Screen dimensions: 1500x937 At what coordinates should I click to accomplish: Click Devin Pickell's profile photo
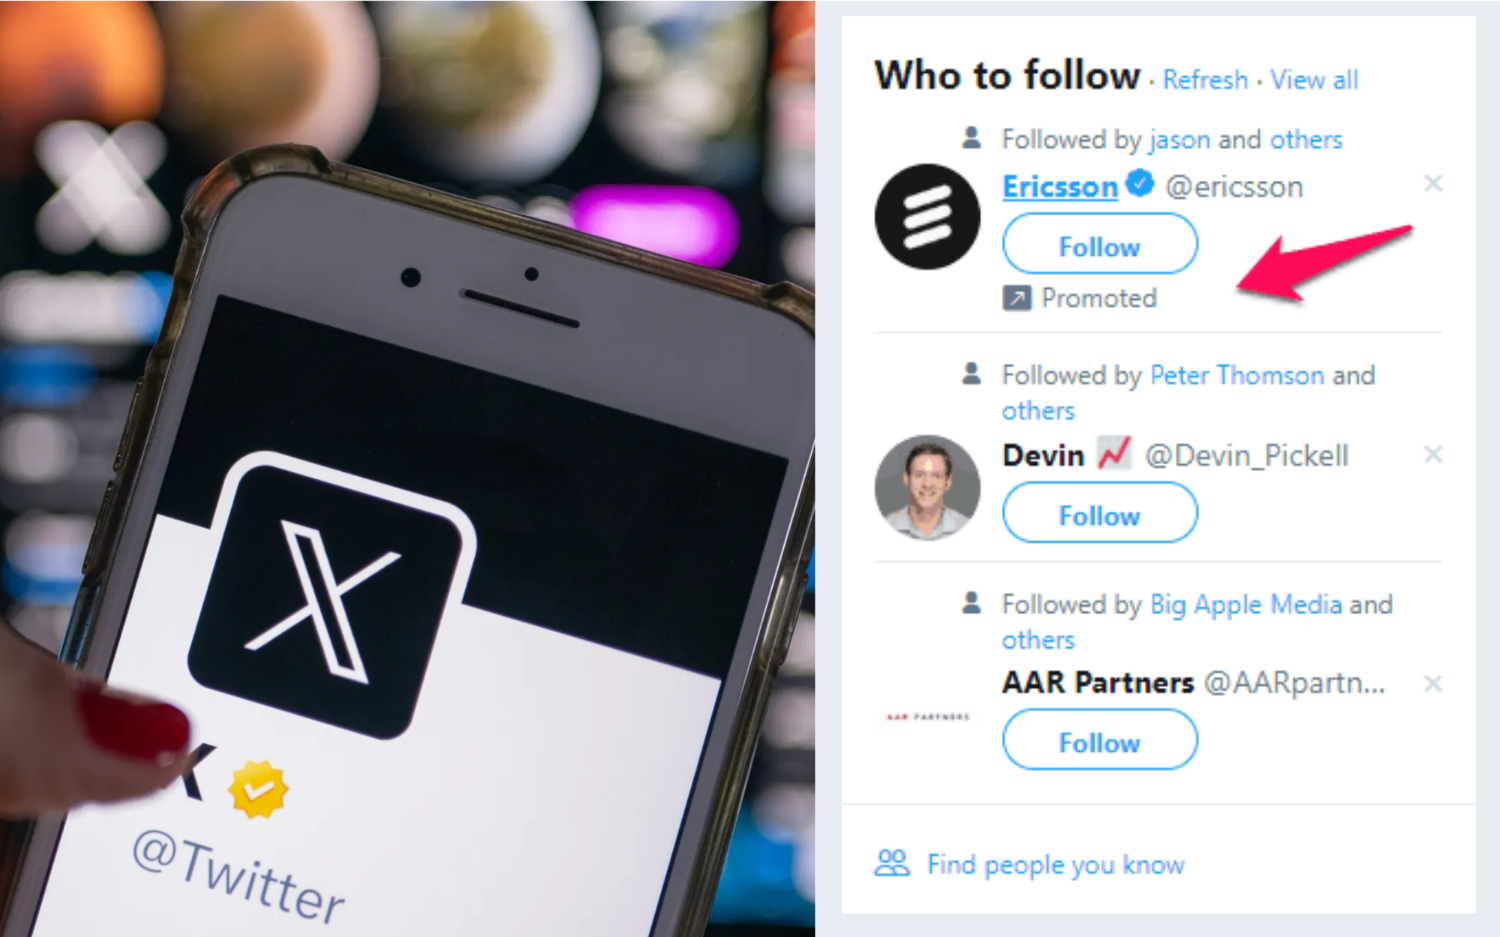[927, 487]
